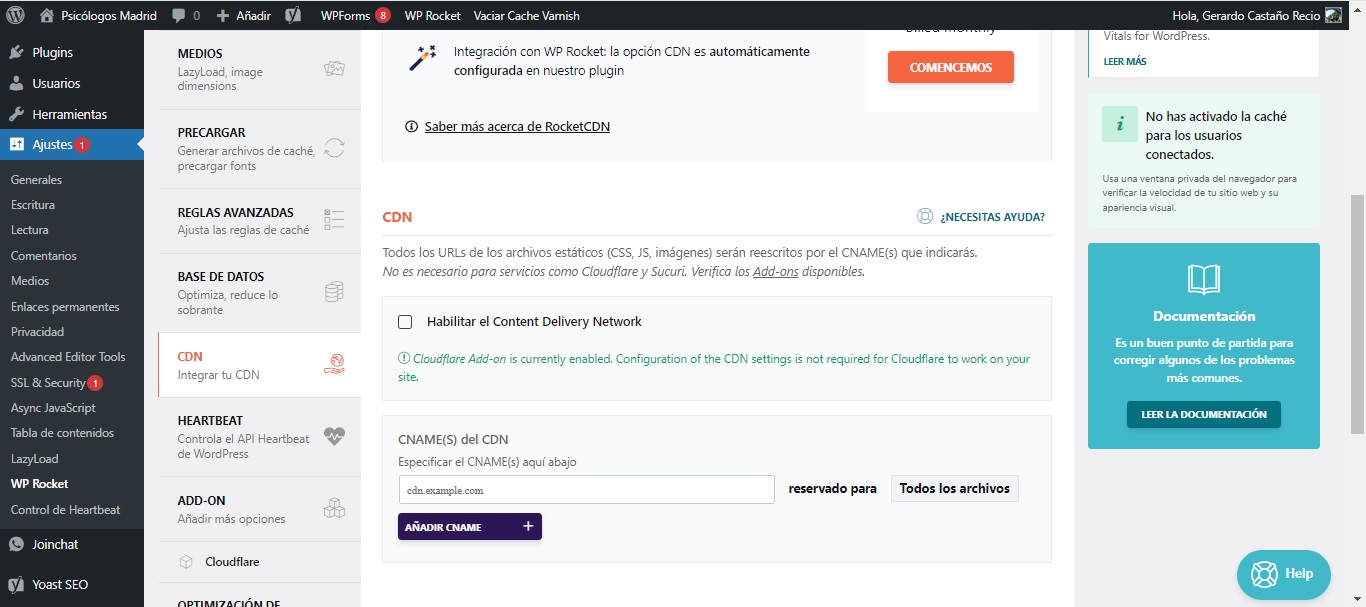Open Ajustes menu in sidebar
Image resolution: width=1366 pixels, height=607 pixels.
tap(72, 144)
